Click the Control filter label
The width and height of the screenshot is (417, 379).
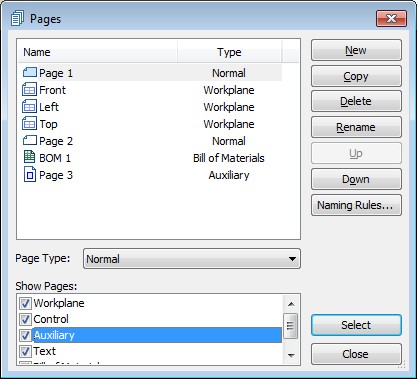51,319
